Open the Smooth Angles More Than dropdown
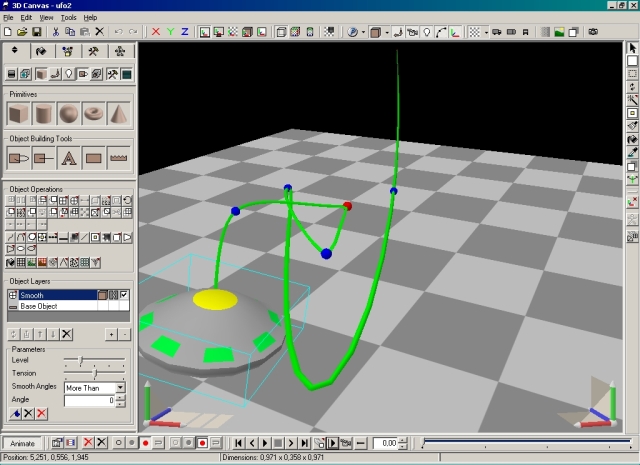 (x=120, y=387)
